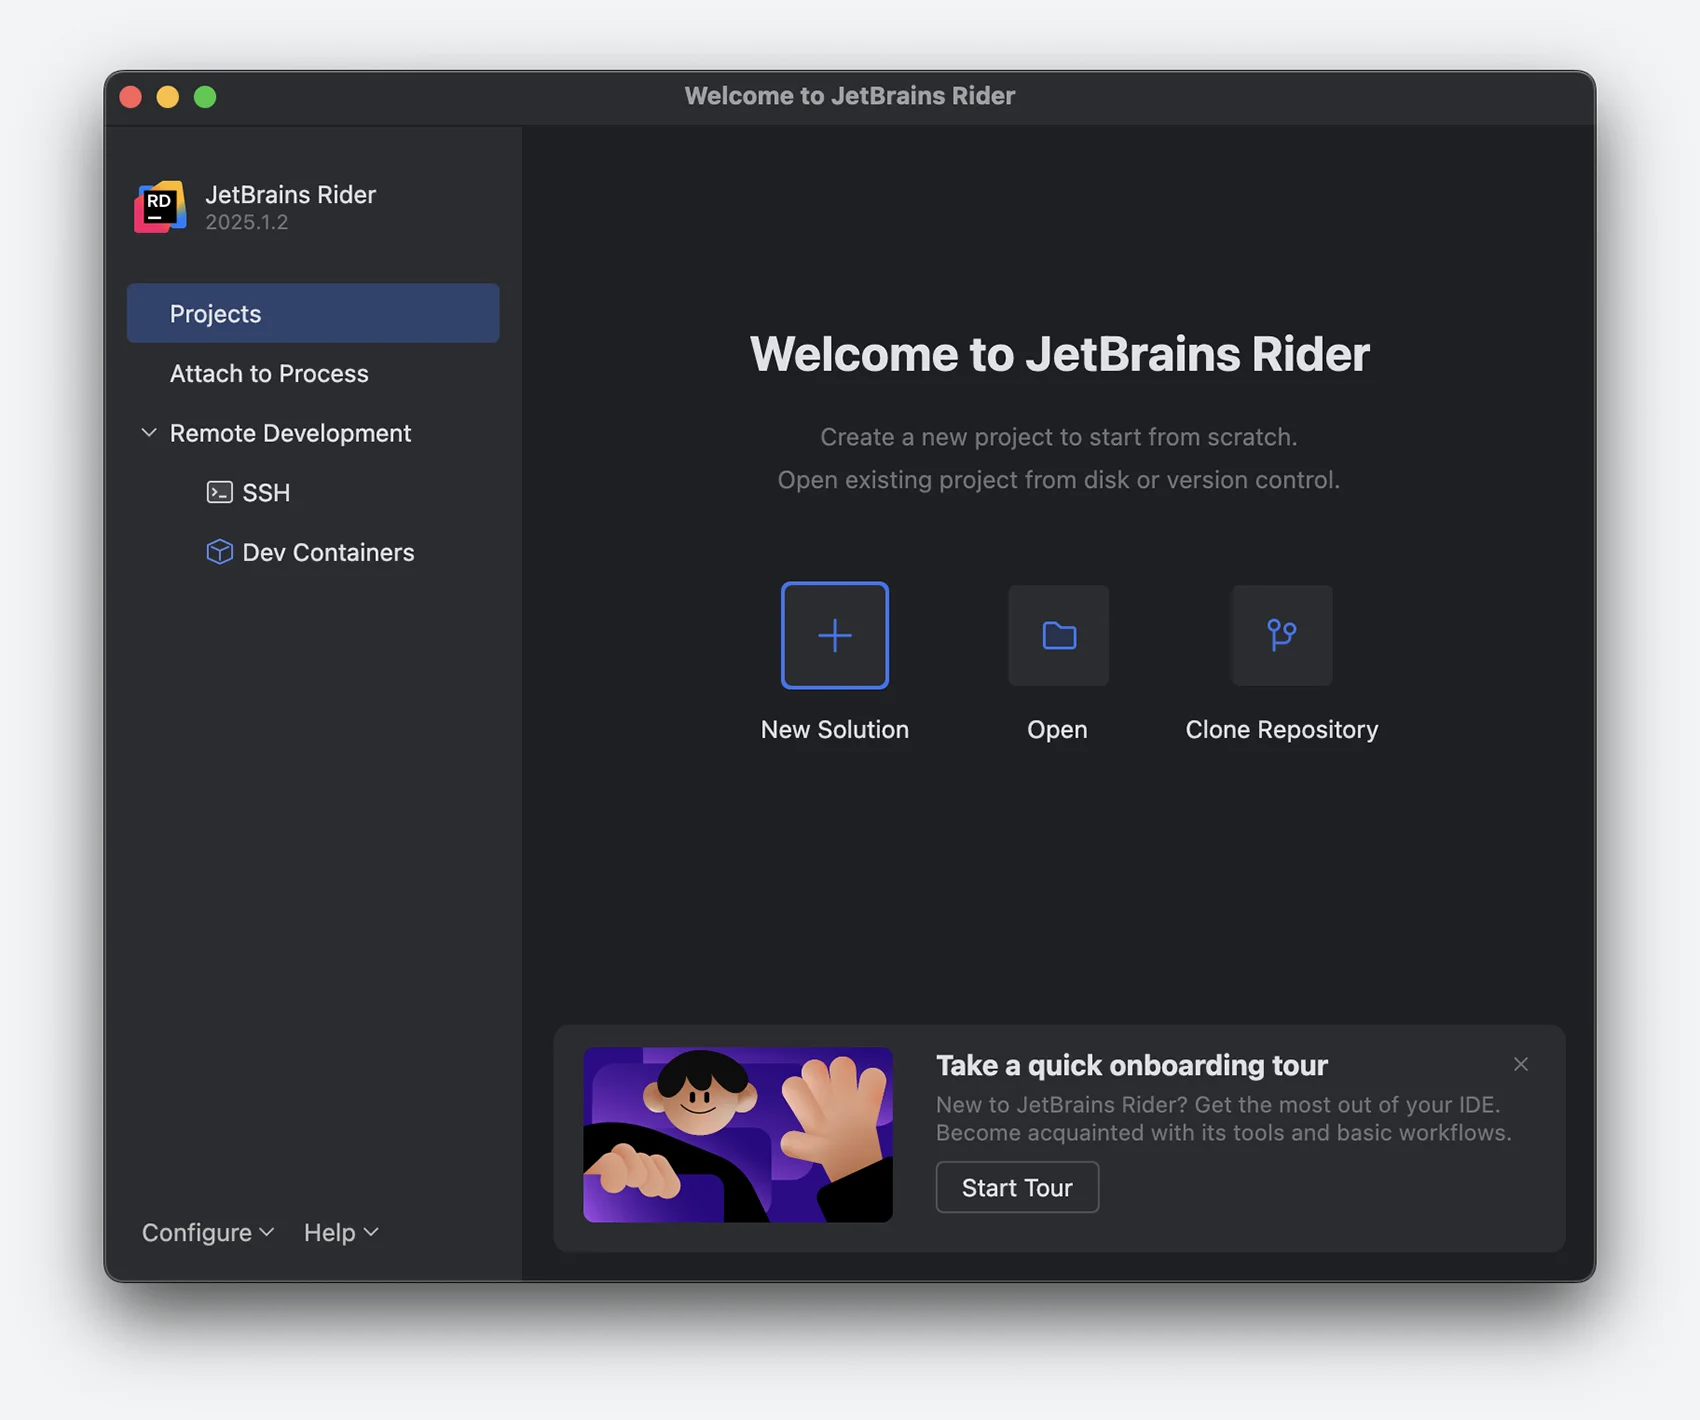Open the Configure dropdown menu

[x=208, y=1232]
